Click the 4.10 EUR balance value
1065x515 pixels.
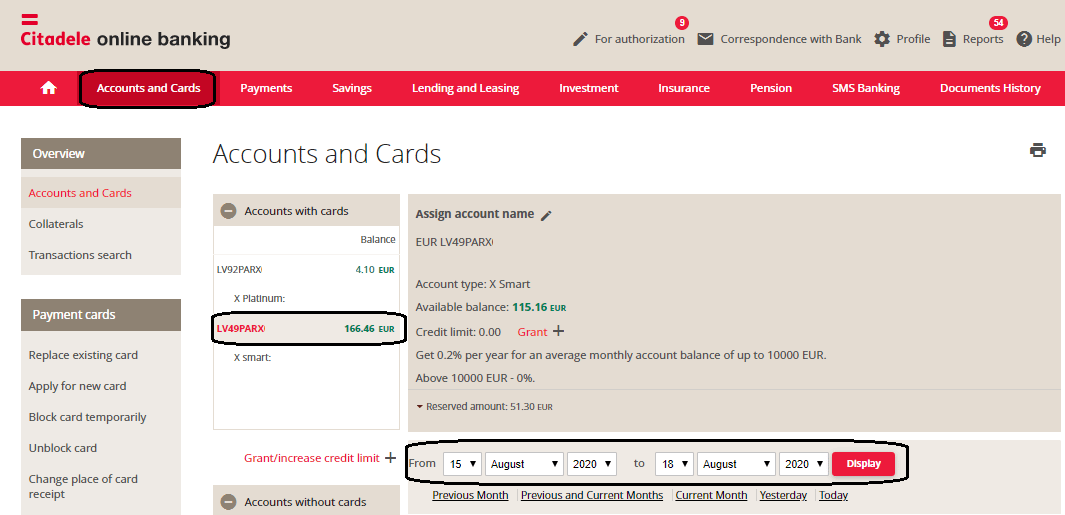374,270
